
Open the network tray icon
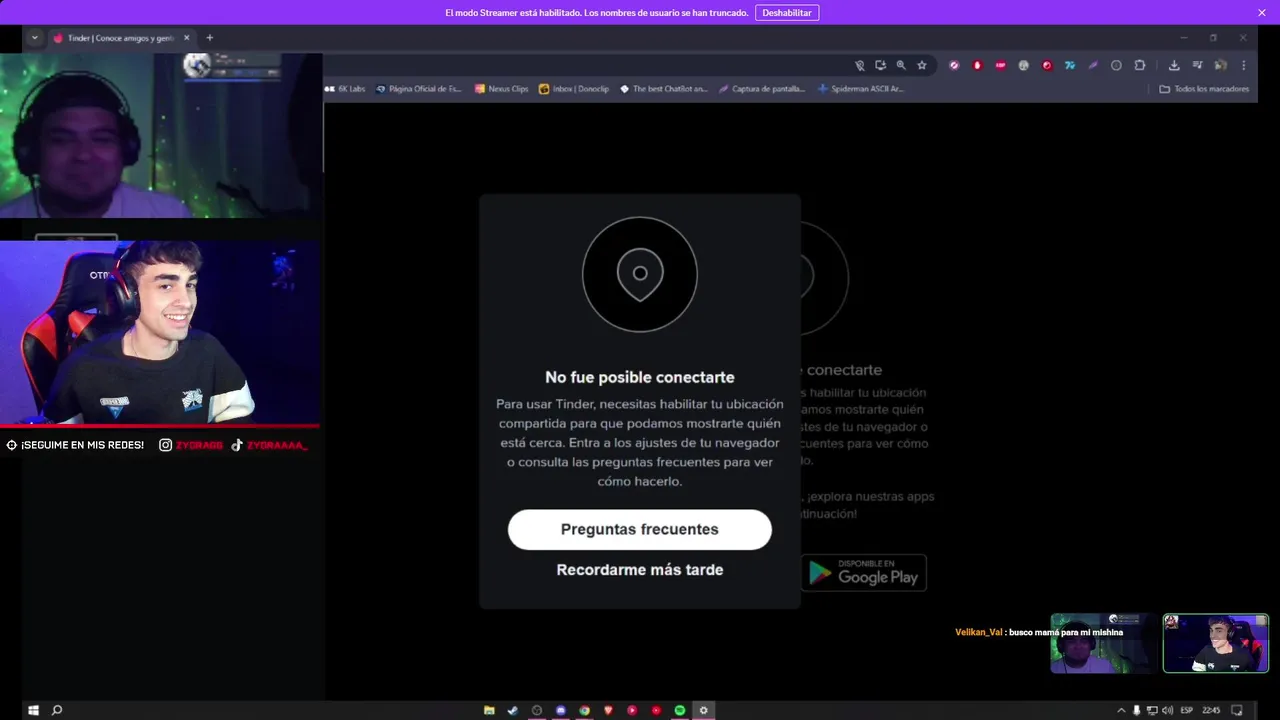[x=1152, y=710]
